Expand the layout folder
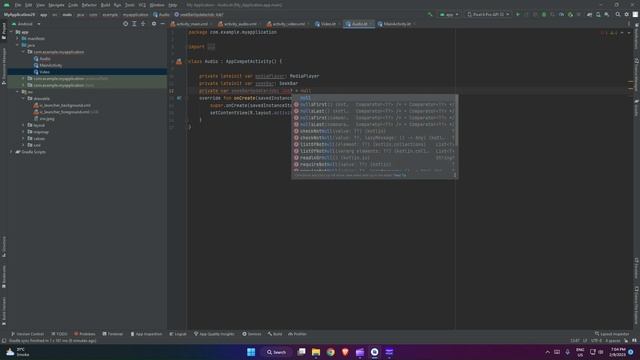 coord(24,125)
